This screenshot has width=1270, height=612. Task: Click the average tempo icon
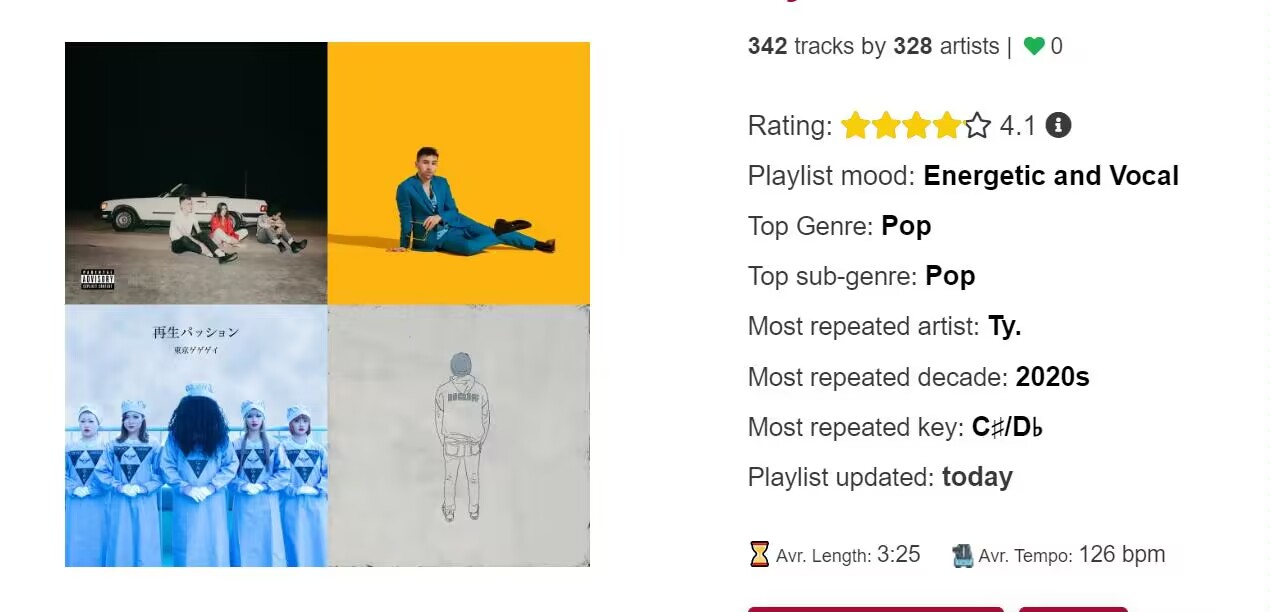point(963,555)
